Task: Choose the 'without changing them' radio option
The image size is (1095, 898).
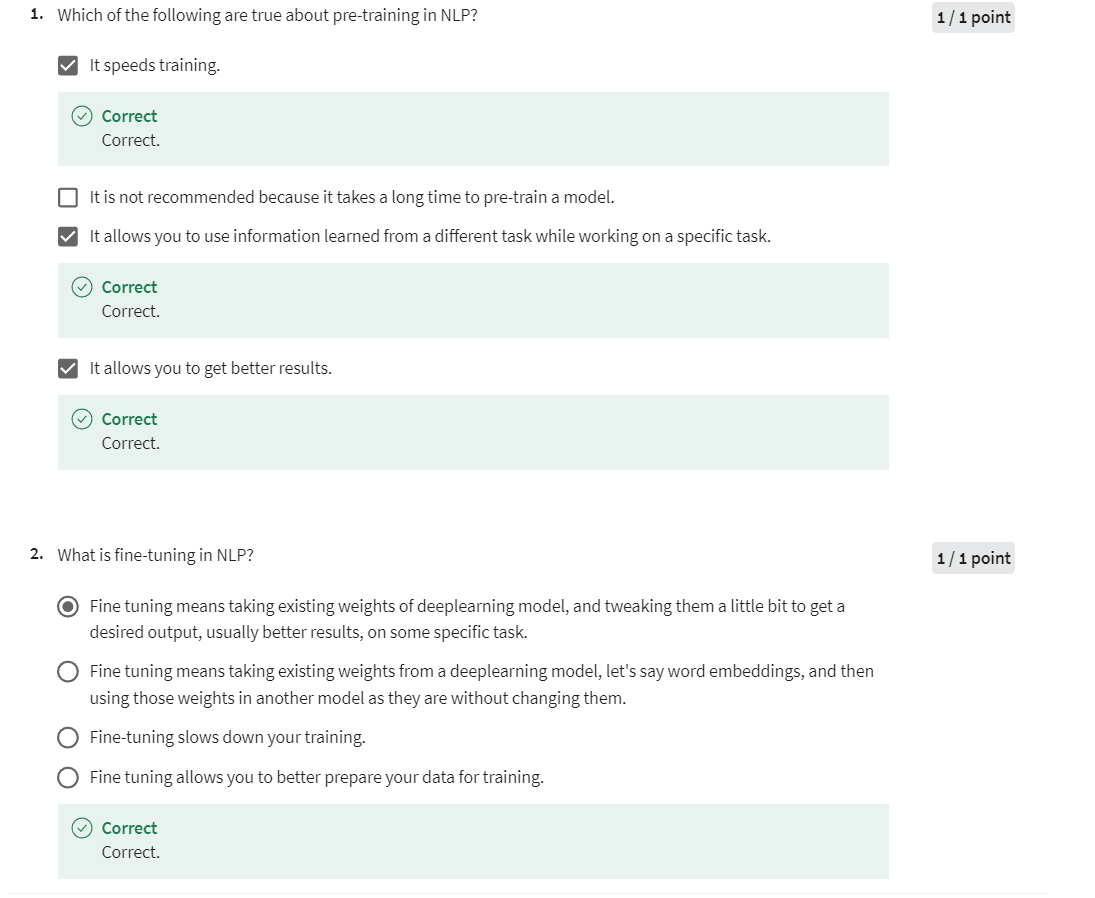Action: [68, 672]
